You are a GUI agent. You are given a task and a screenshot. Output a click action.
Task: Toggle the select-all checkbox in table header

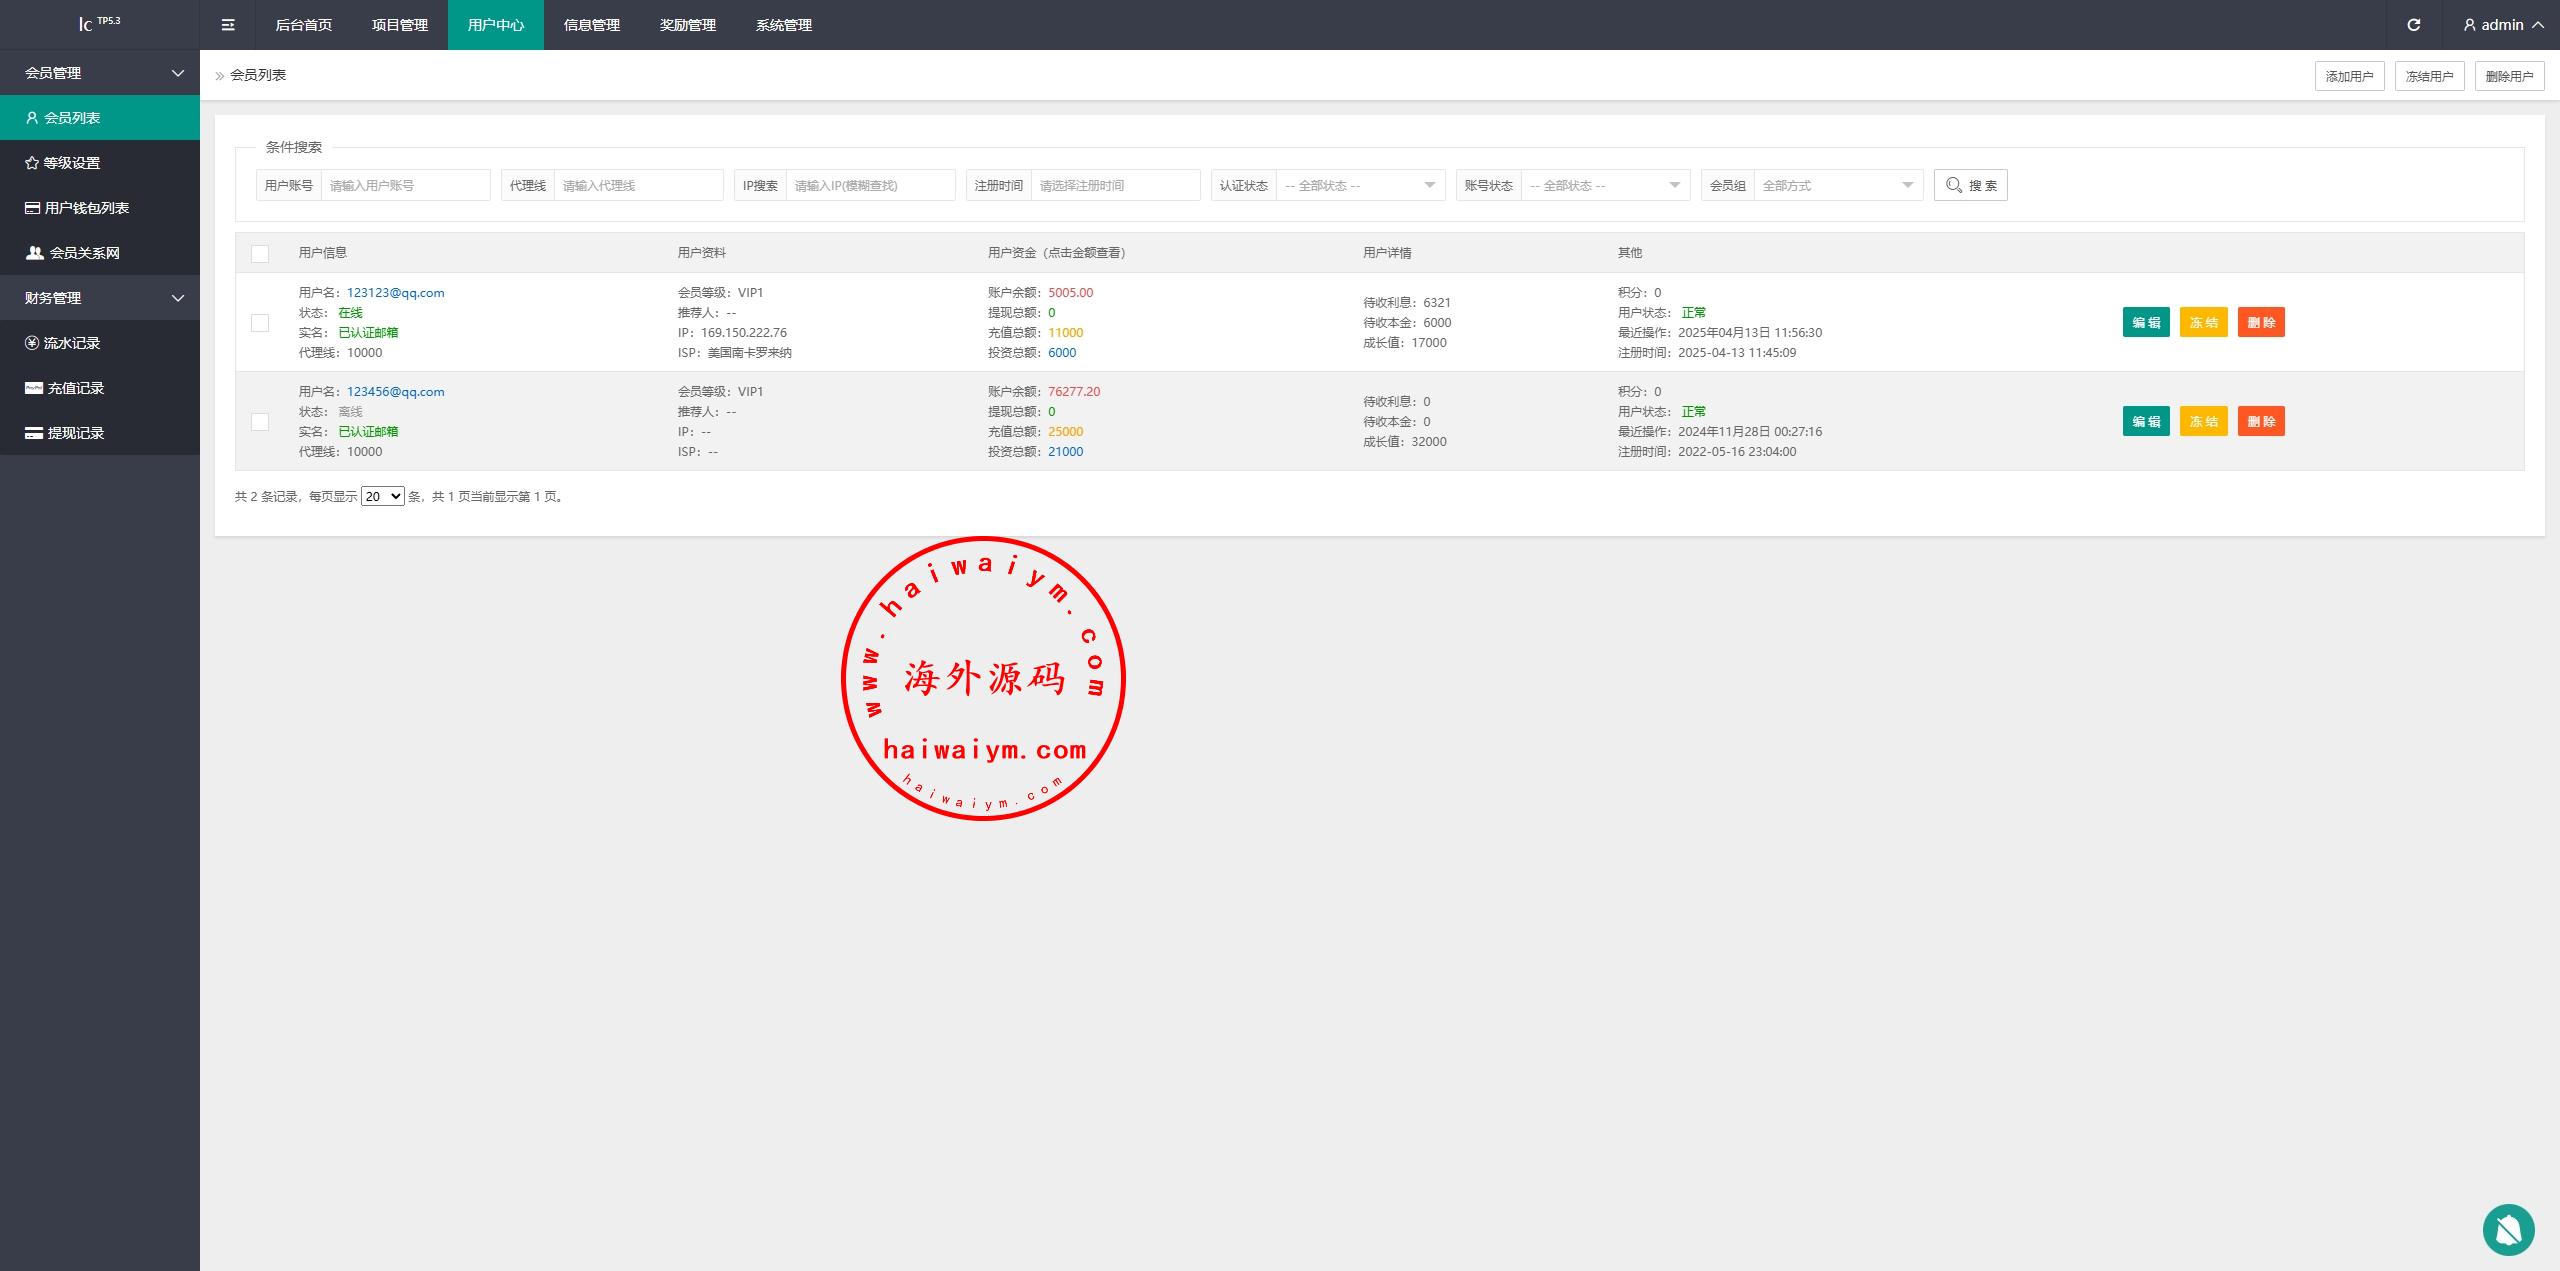click(x=260, y=254)
